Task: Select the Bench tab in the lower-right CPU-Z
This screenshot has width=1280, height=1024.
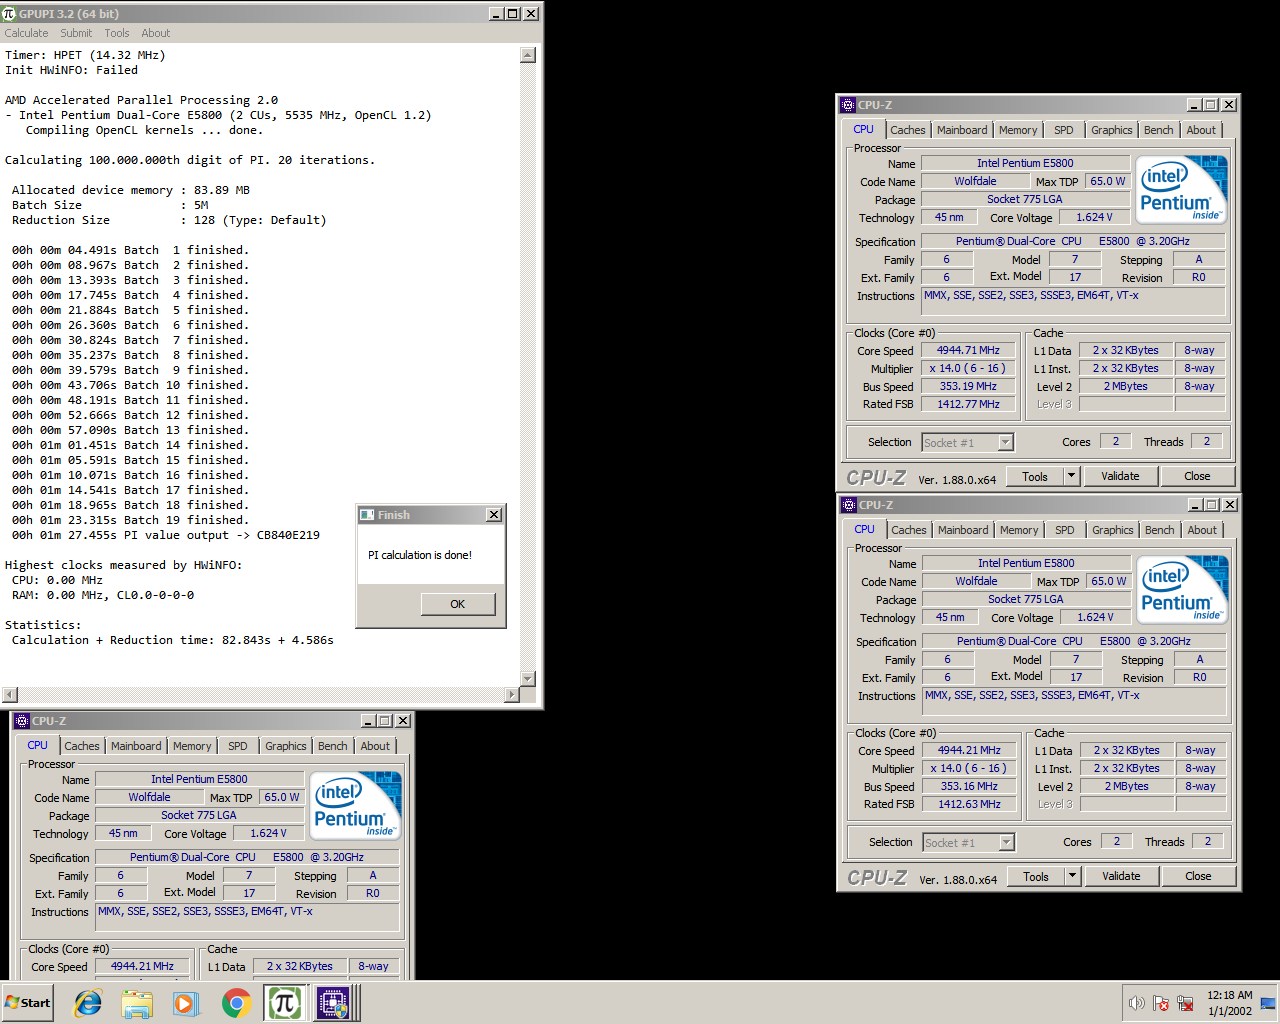Action: pos(1160,530)
